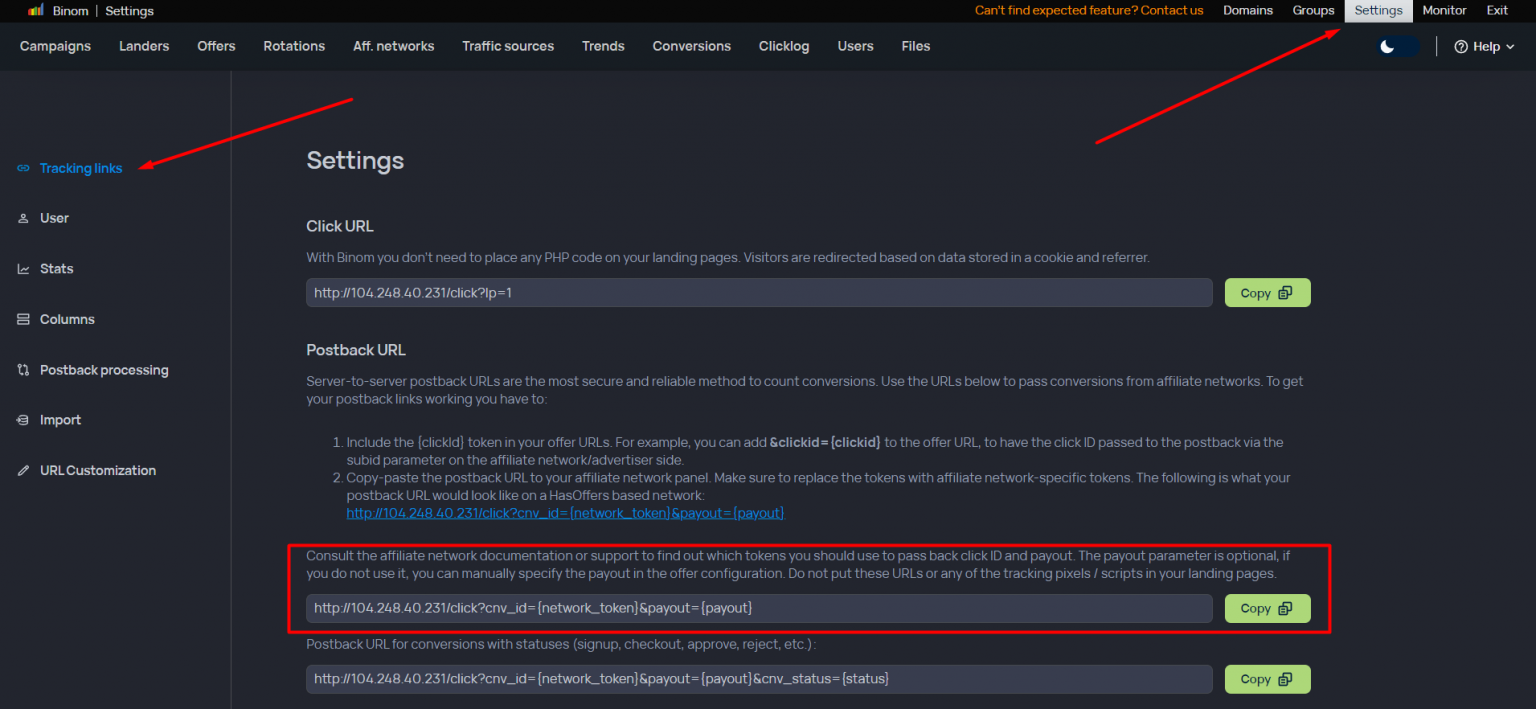
Task: Expand the Help dropdown menu
Action: (x=1484, y=47)
